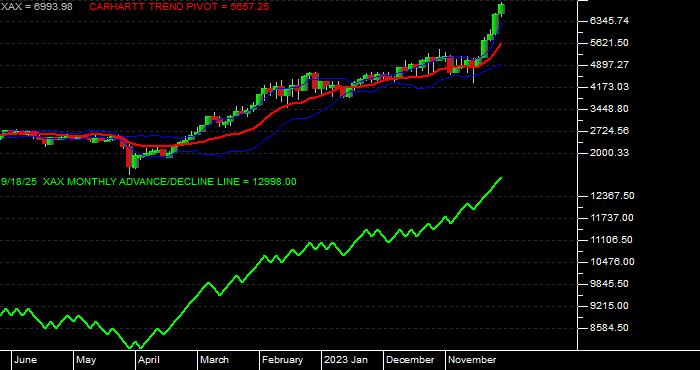Click the 4897.27 price axis value

point(609,64)
